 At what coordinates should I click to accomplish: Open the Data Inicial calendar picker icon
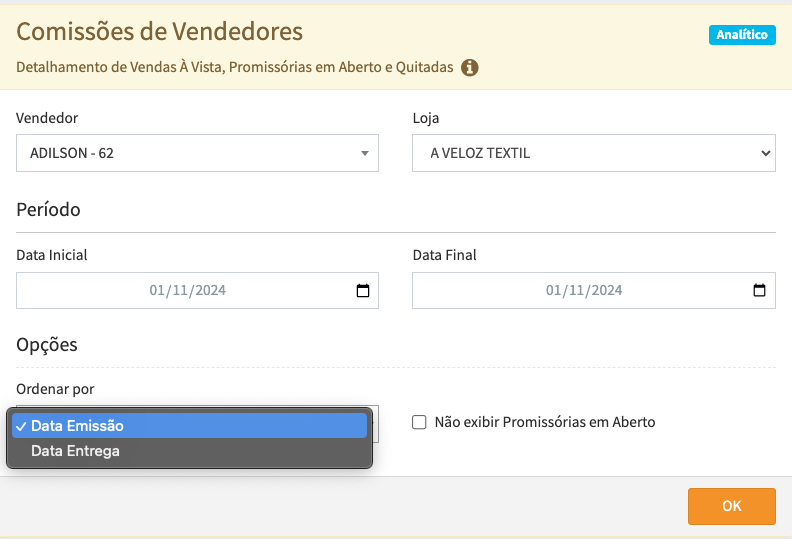(x=363, y=291)
